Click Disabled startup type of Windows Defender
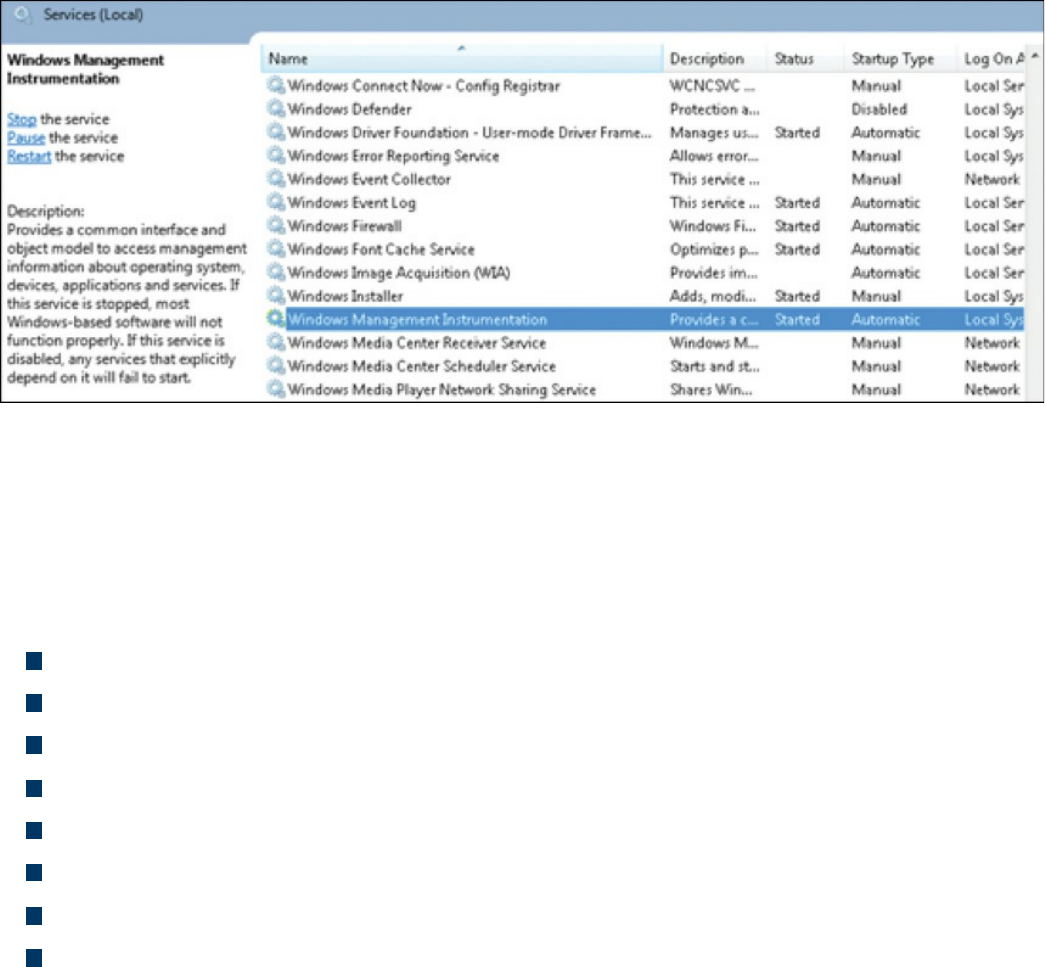Image resolution: width=1045 pixels, height=967 pixels. [880, 109]
